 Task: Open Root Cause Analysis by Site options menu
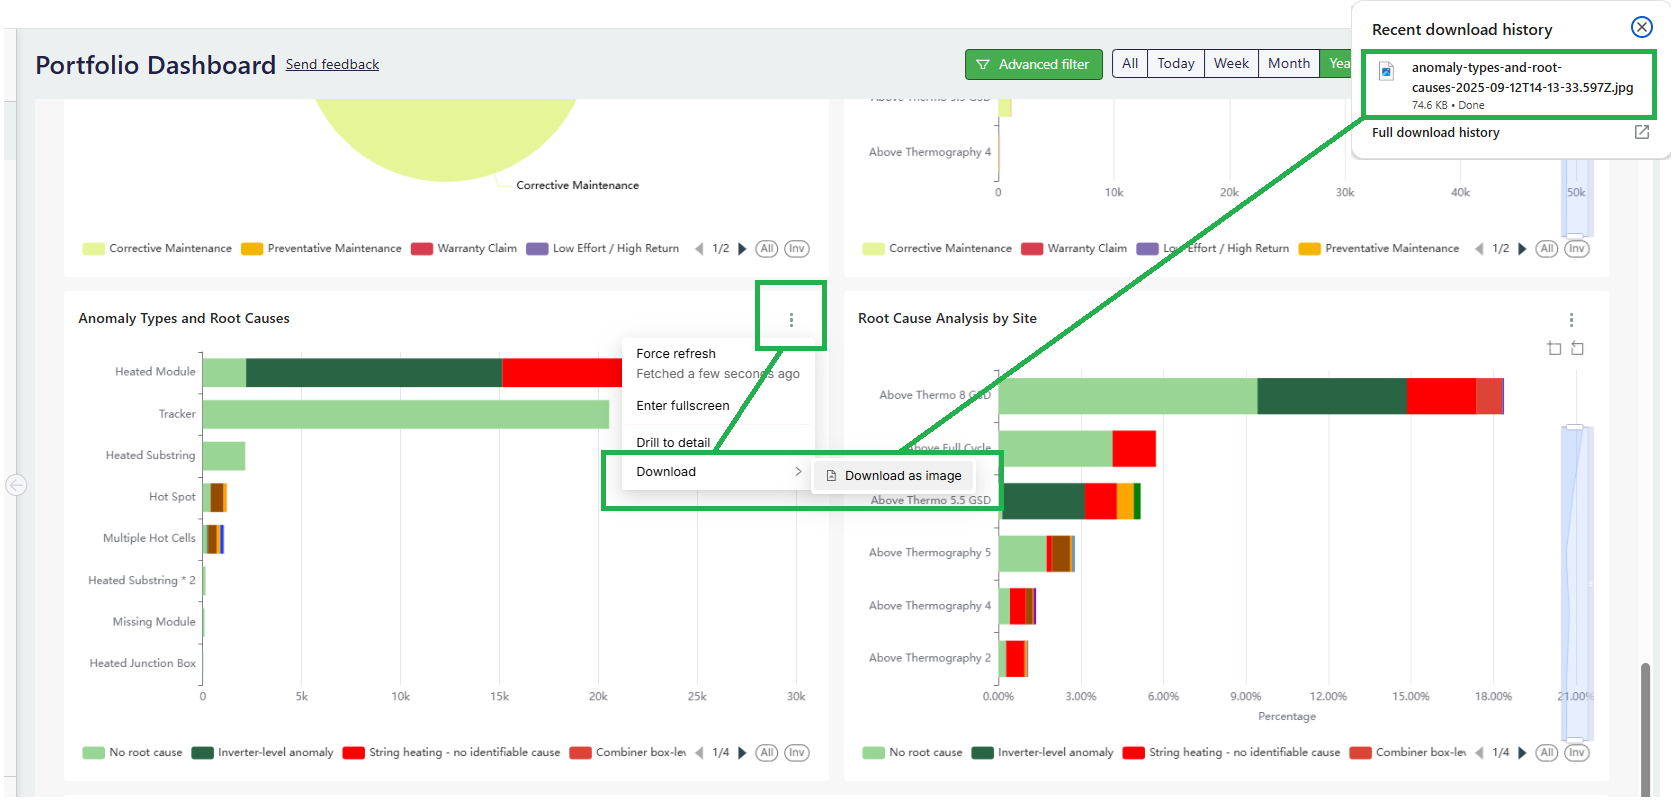(x=1571, y=320)
